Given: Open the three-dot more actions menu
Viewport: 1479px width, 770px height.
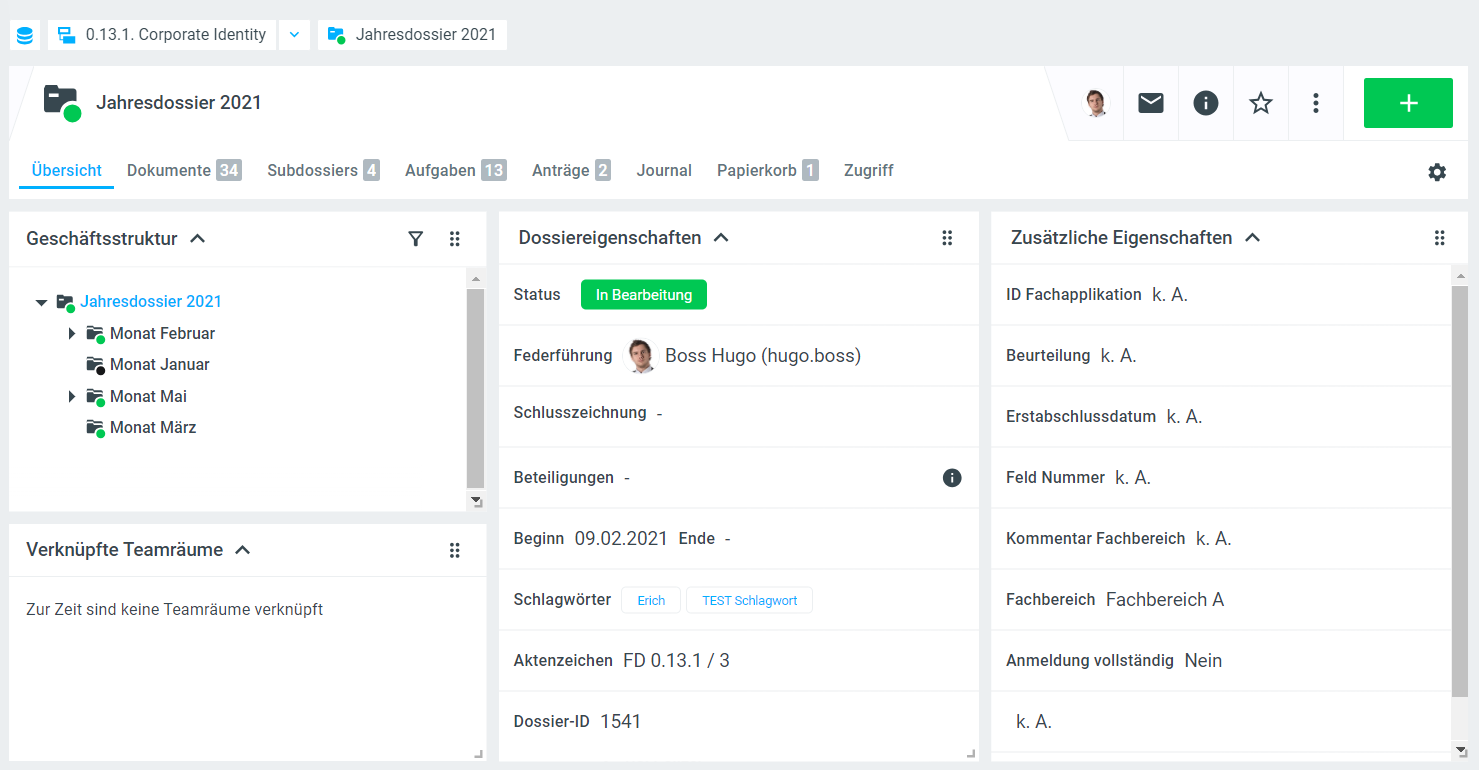Looking at the screenshot, I should pos(1316,103).
